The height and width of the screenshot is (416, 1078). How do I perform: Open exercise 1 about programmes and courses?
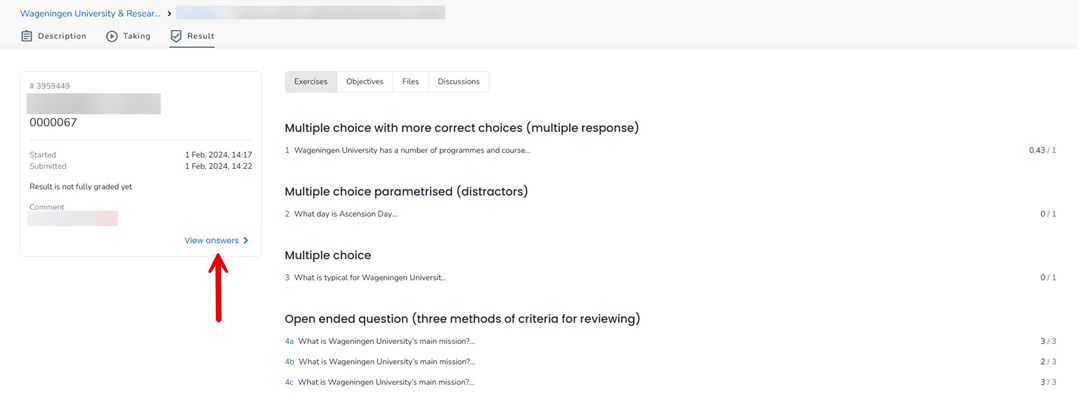pos(411,151)
